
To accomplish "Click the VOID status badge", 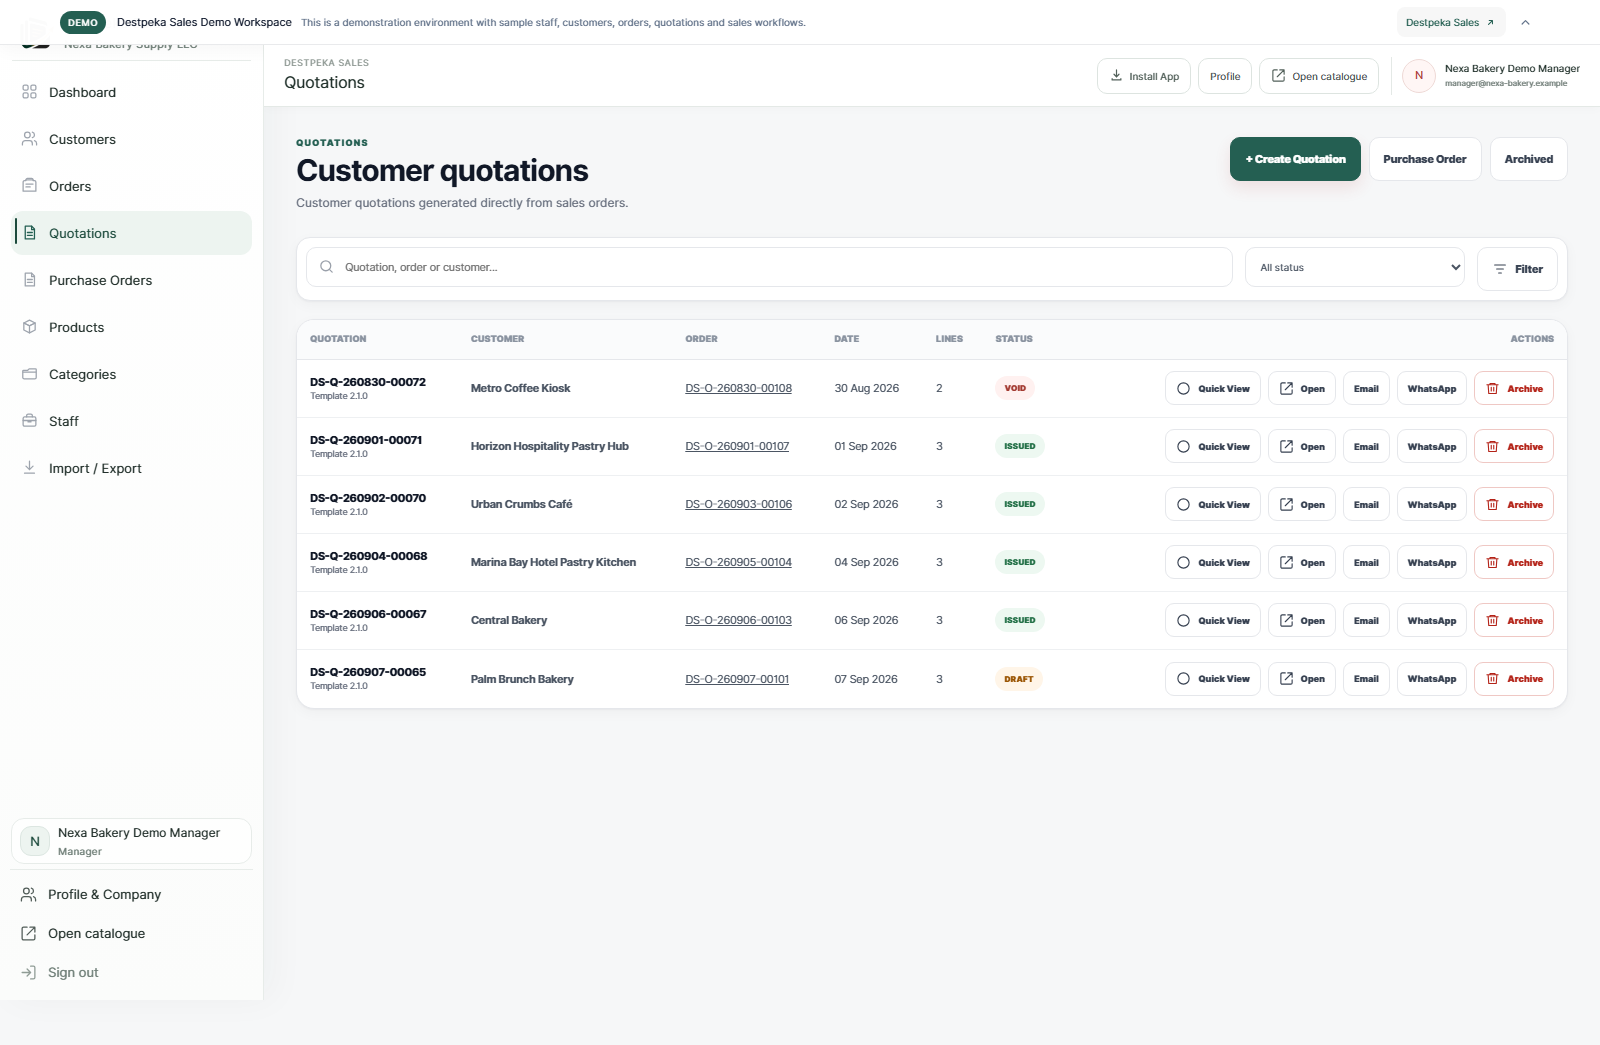I will (1015, 388).
